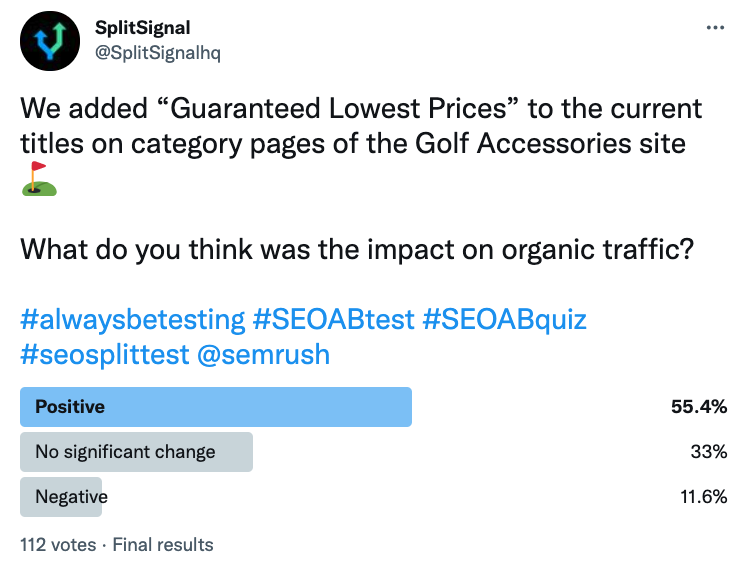Viewport: 746px width, 563px height.
Task: Click the 55.4% poll result
Action: click(698, 407)
